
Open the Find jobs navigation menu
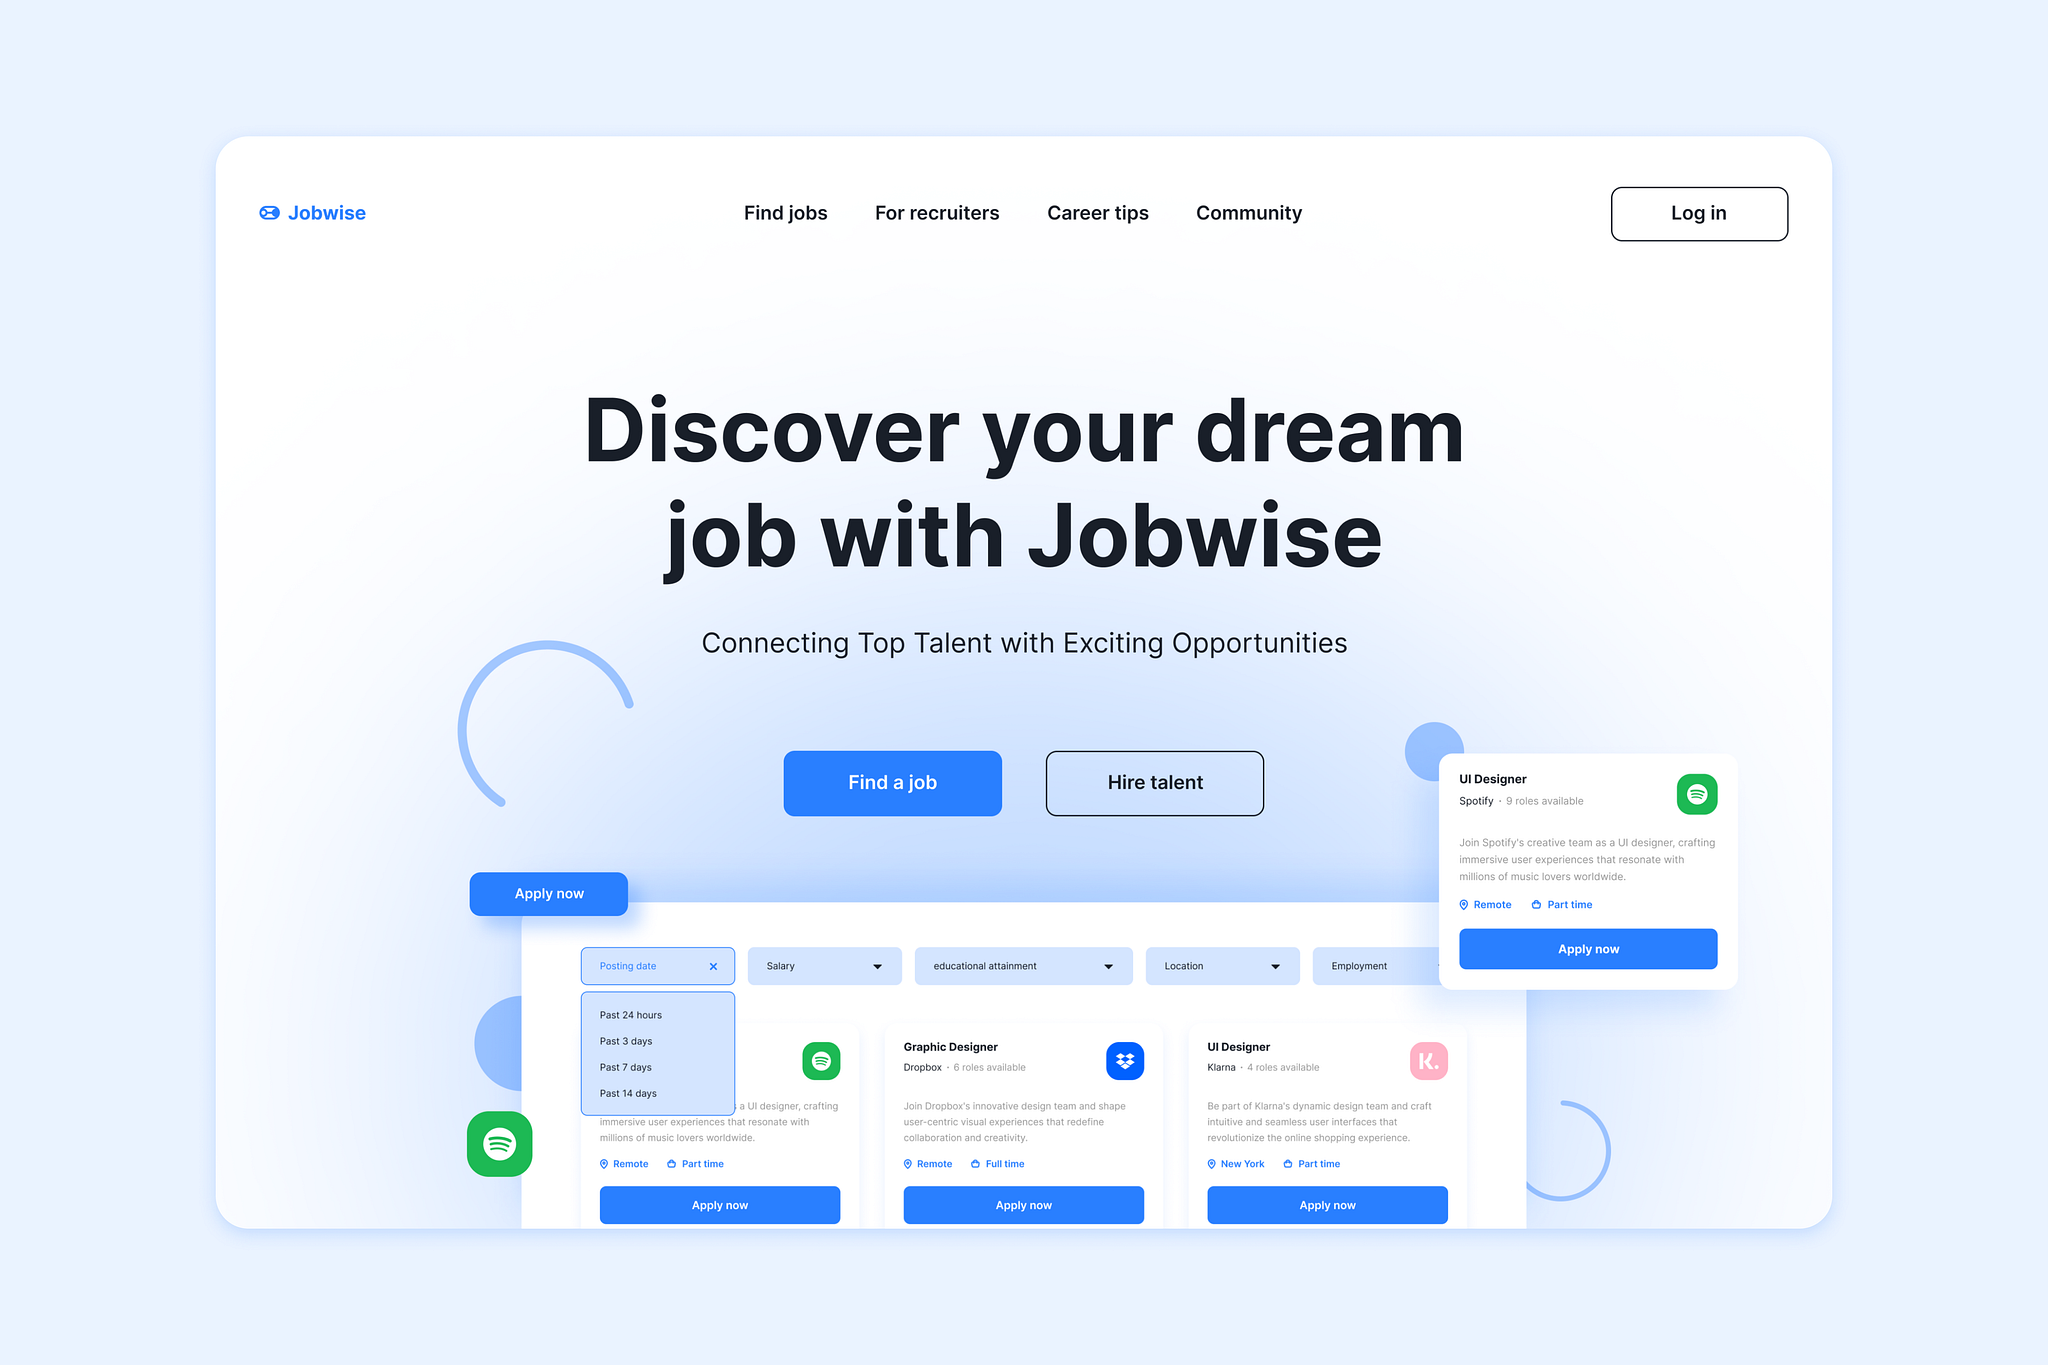[x=784, y=212]
